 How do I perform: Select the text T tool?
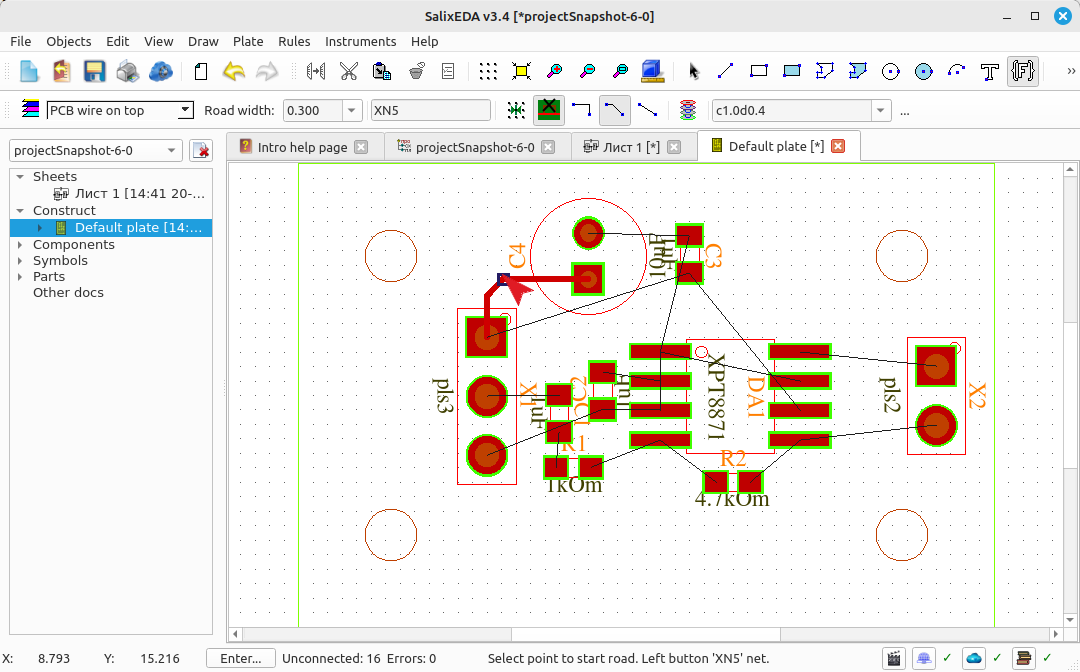(990, 72)
